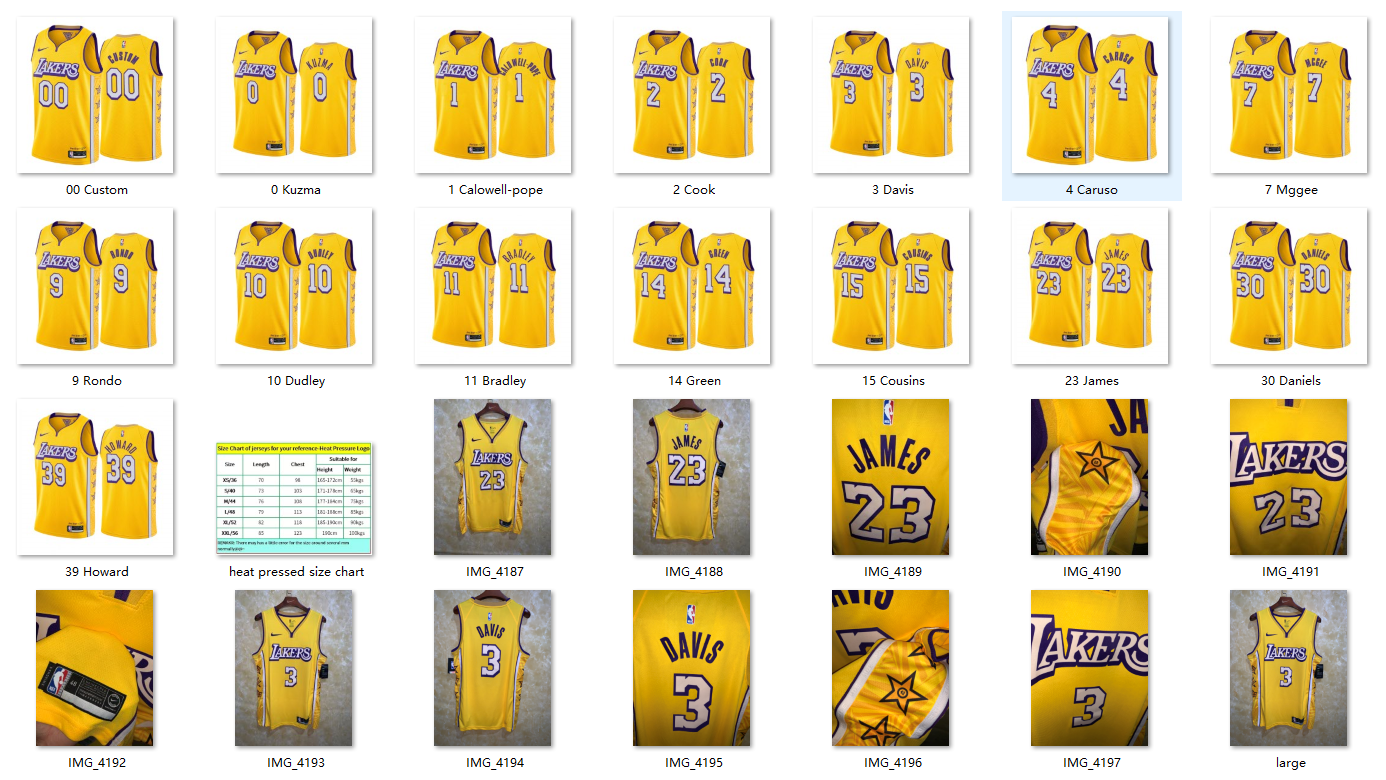Click the file name "14 Green"

click(x=694, y=381)
